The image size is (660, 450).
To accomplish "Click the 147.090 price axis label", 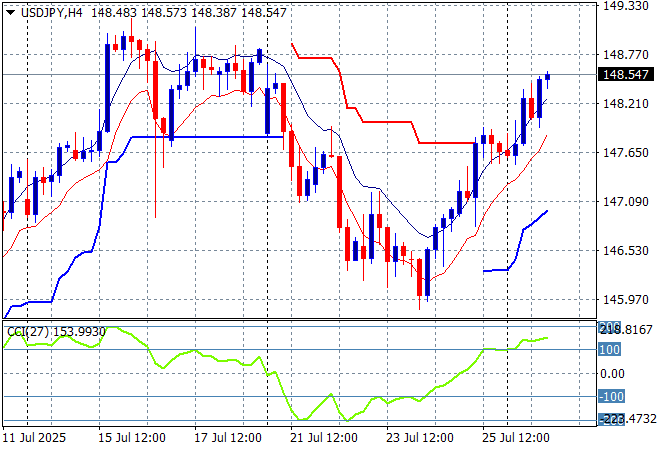I will [627, 201].
